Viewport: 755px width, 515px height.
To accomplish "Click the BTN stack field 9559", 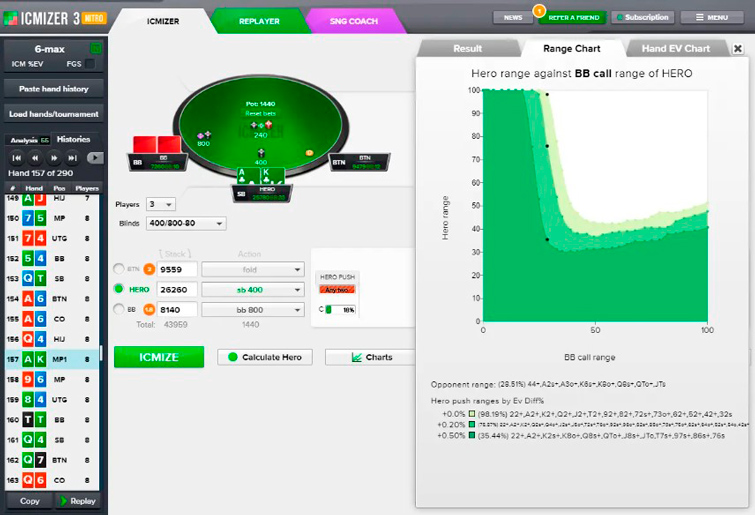I will tap(177, 270).
